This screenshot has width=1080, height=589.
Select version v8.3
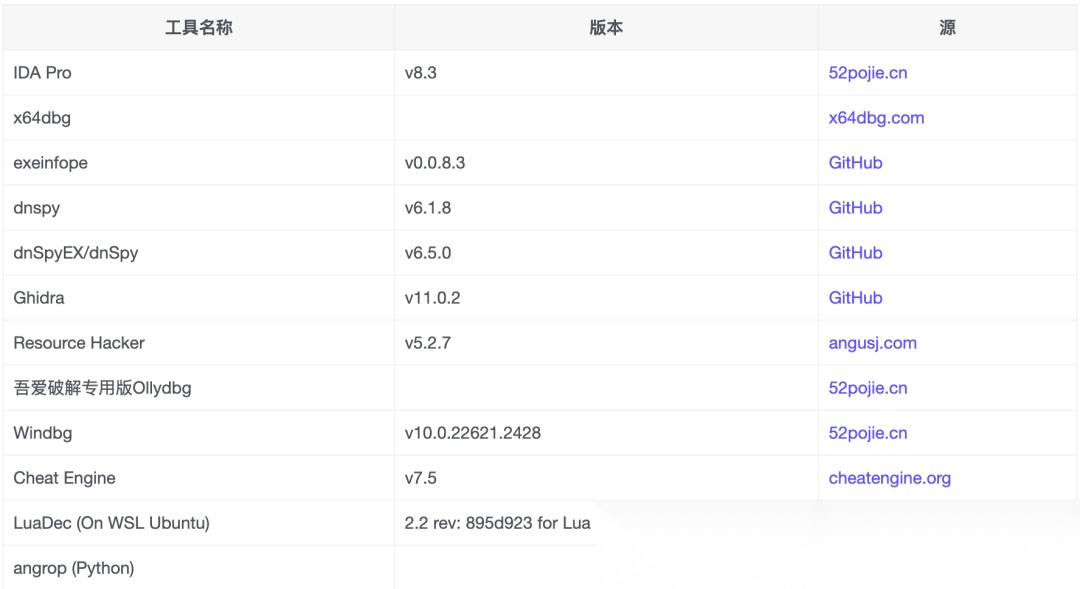tap(421, 73)
